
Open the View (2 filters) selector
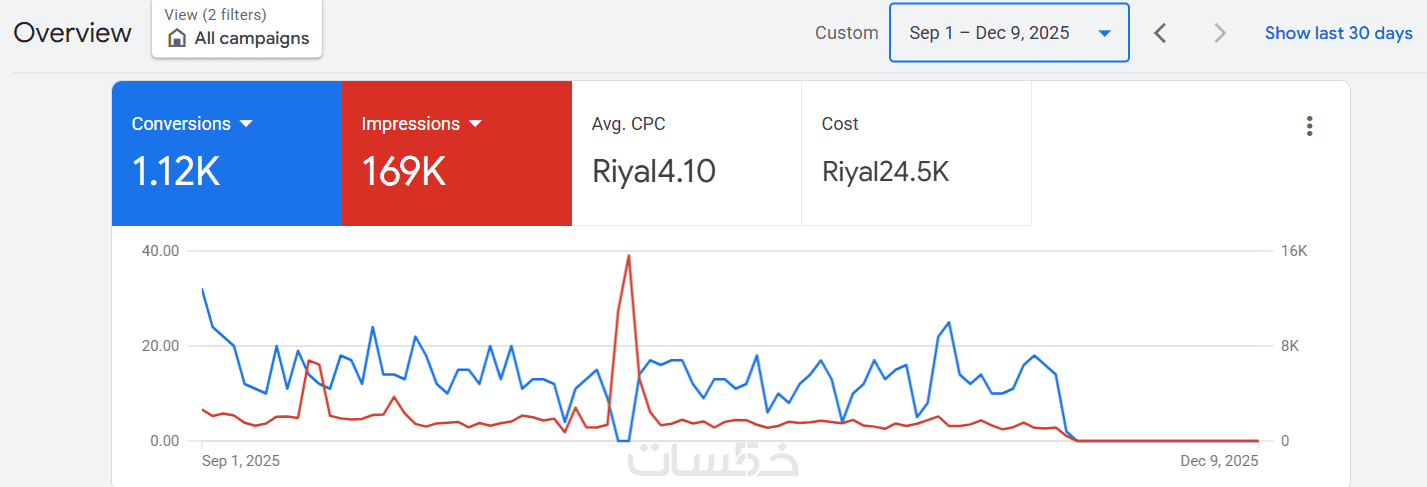tap(237, 28)
